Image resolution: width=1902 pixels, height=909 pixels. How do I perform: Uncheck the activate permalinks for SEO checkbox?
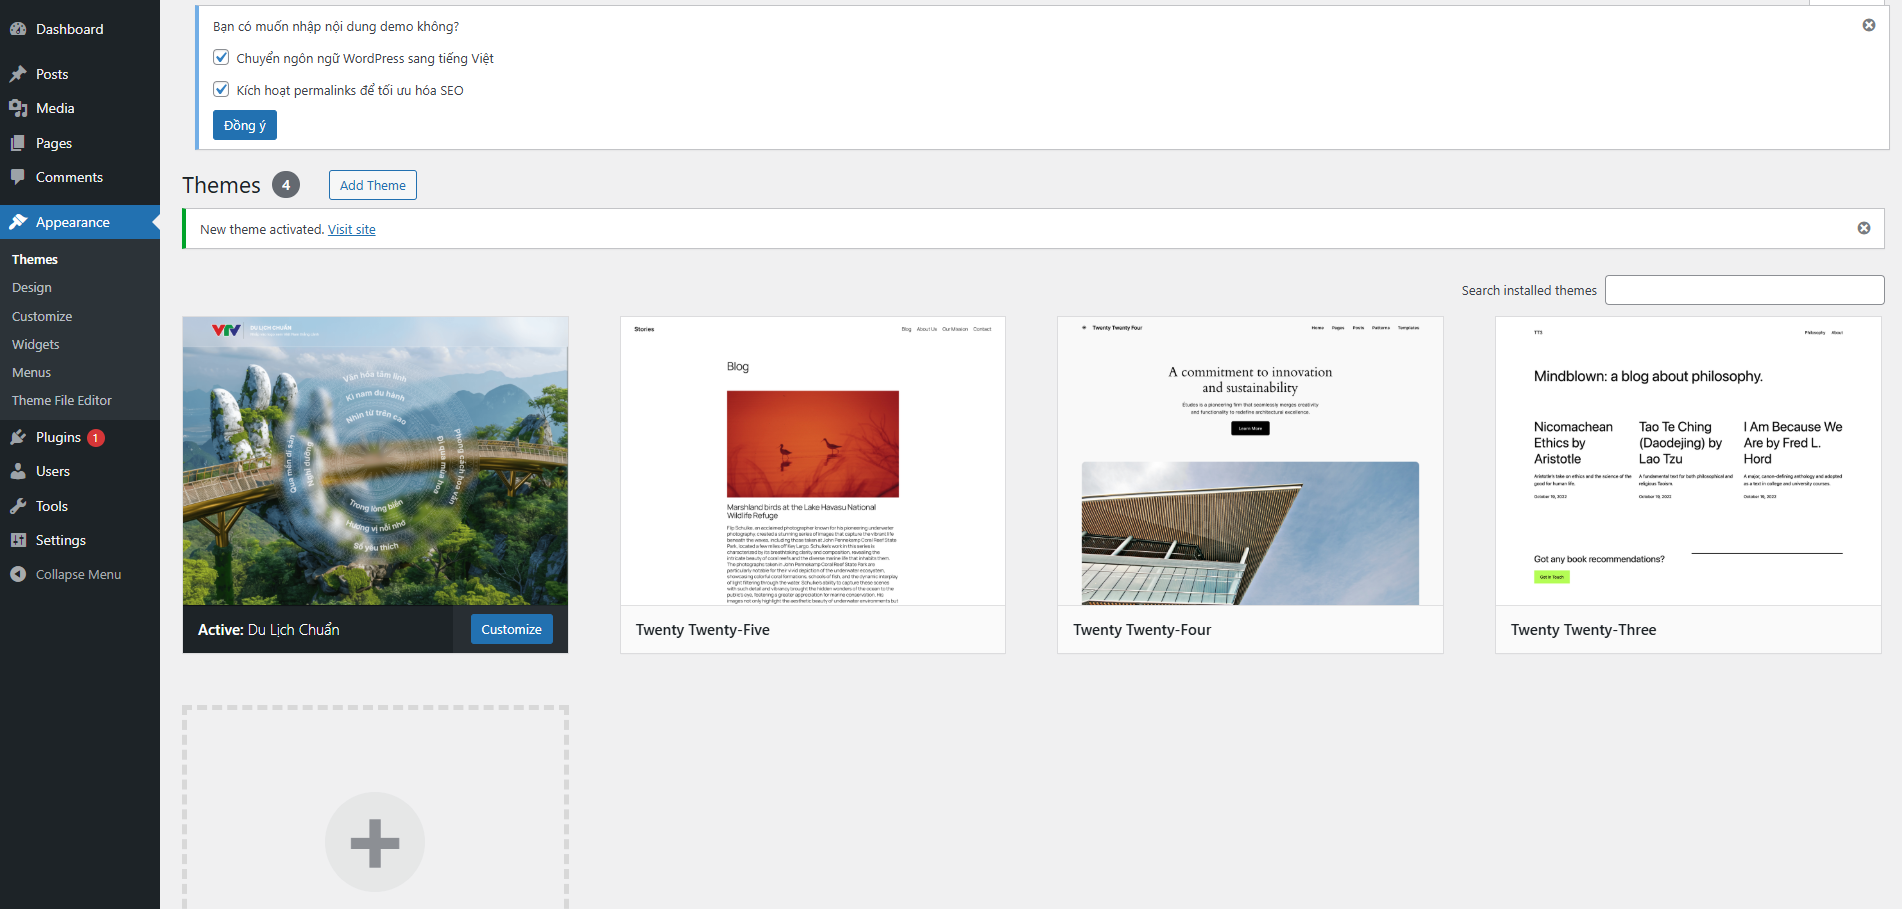tap(221, 89)
